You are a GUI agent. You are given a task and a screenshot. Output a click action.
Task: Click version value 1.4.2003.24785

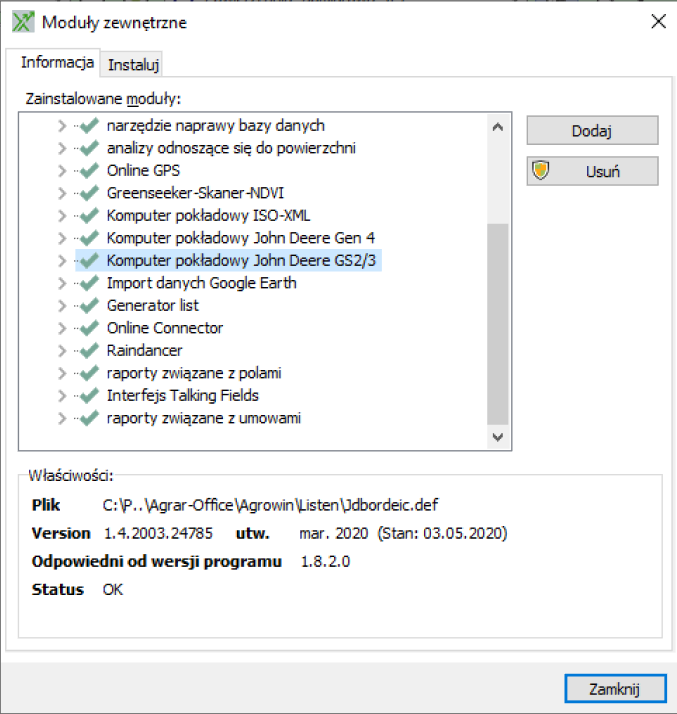click(x=158, y=533)
